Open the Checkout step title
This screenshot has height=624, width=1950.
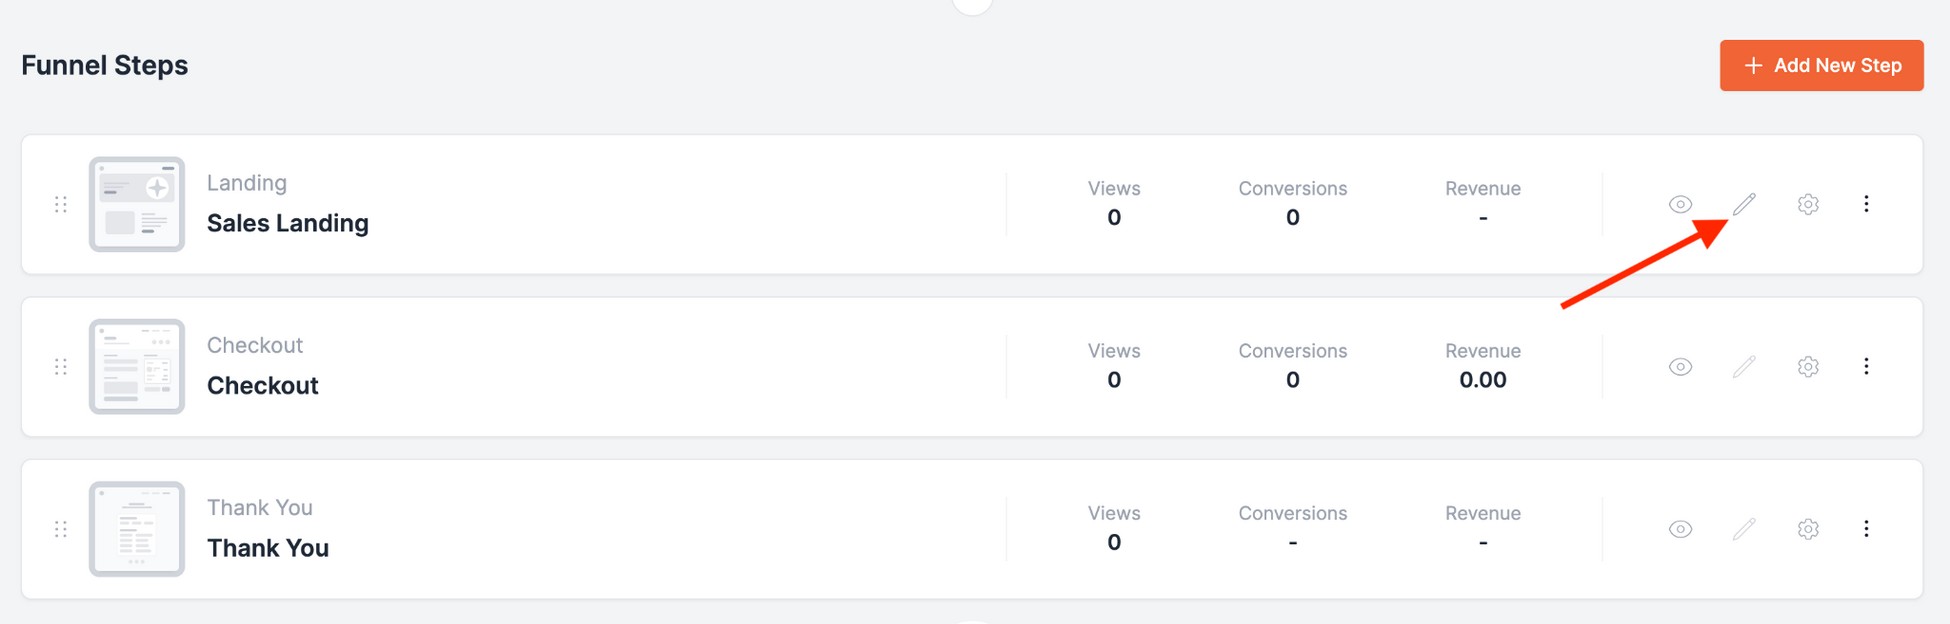click(263, 386)
